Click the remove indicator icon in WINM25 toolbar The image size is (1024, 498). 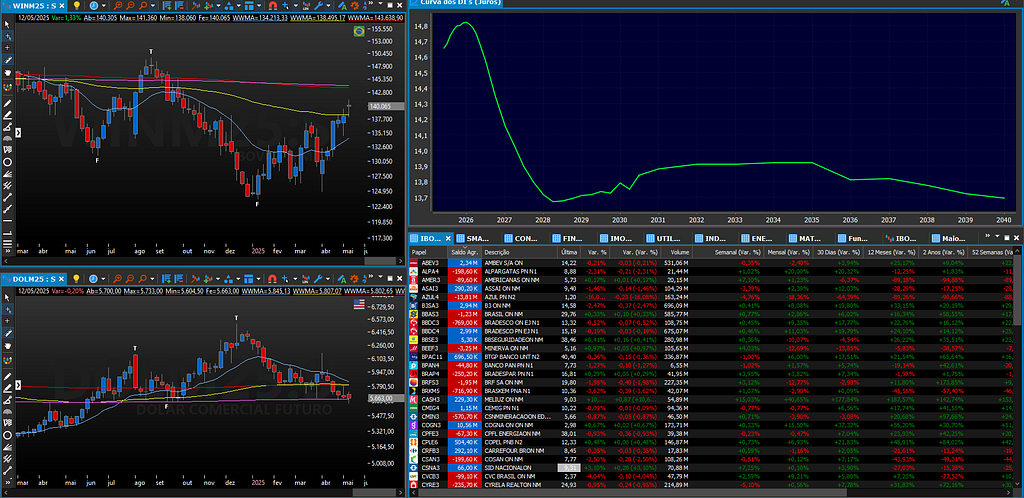[x=179, y=5]
